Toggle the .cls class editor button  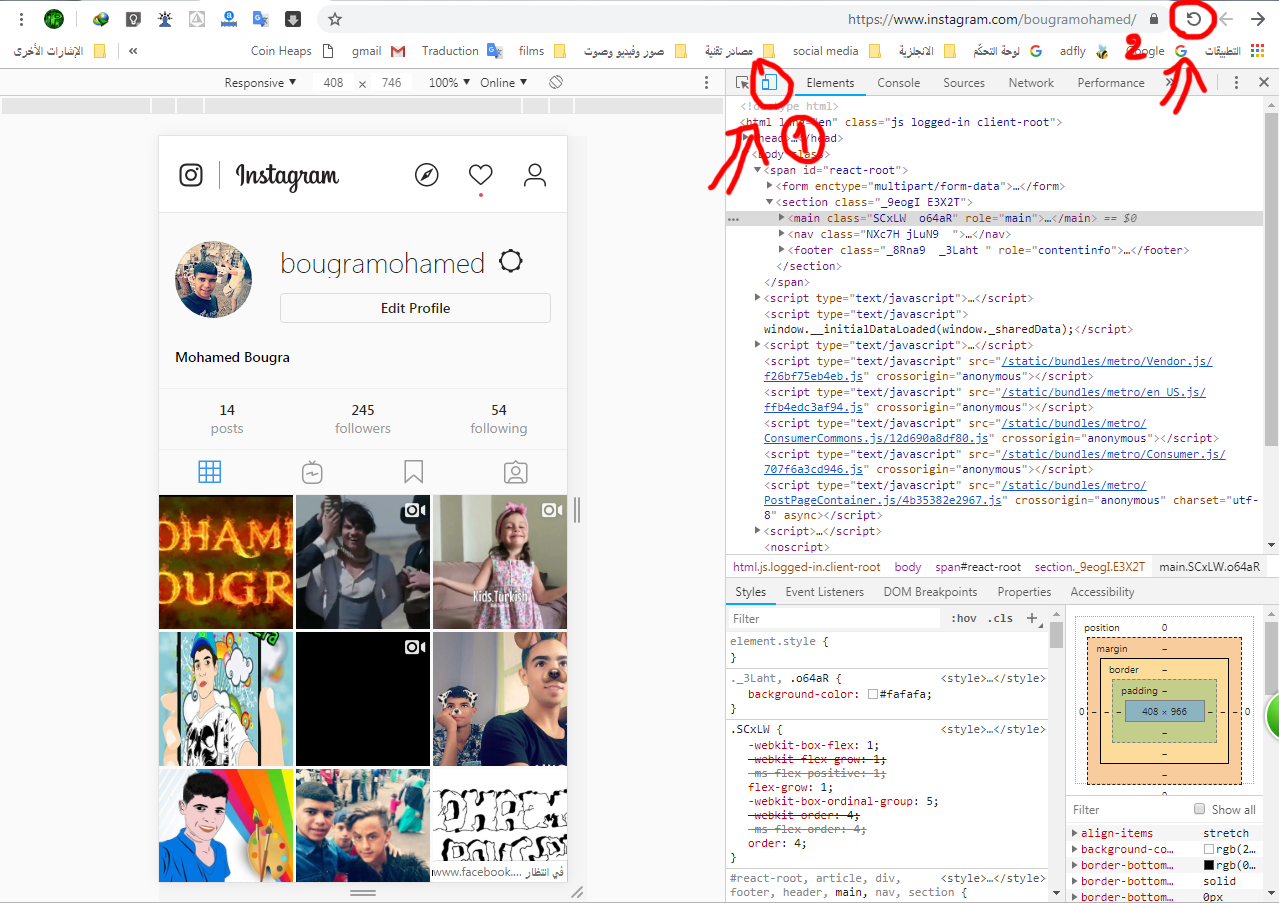click(x=1001, y=618)
